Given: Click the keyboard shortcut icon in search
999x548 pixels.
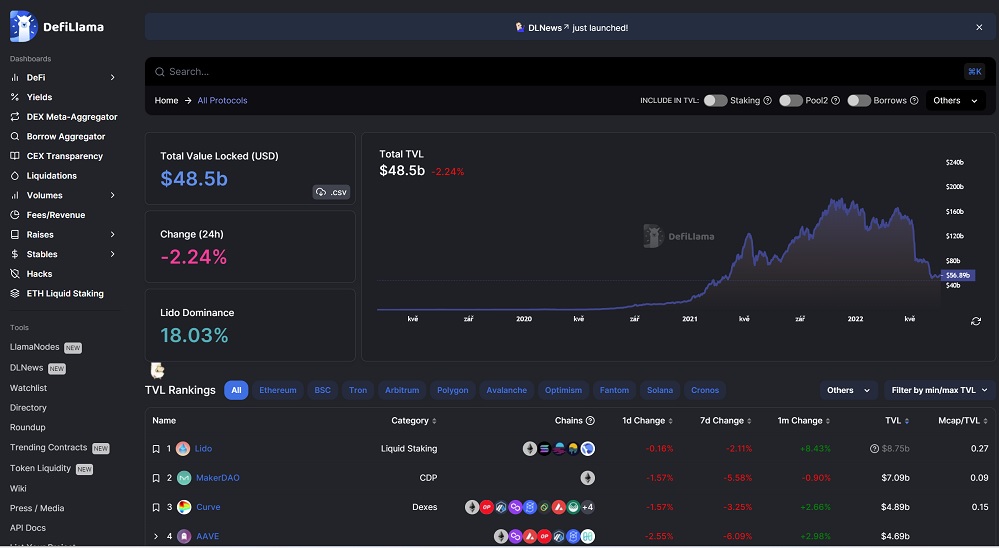Looking at the screenshot, I should coord(974,72).
